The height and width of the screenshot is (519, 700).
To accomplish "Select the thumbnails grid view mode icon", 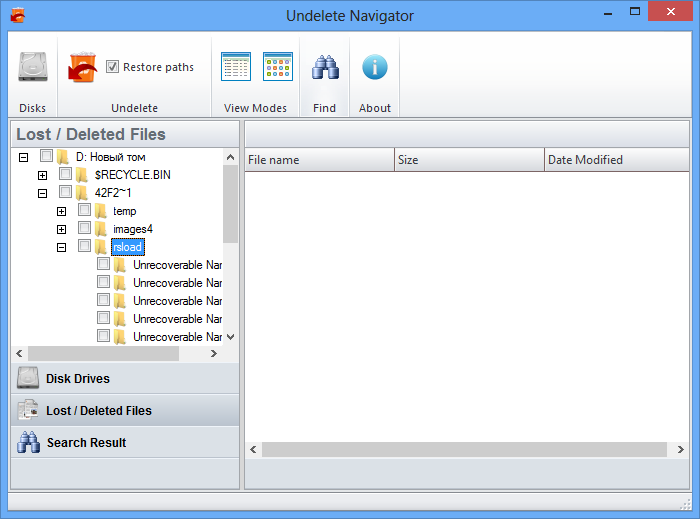I will pos(278,66).
